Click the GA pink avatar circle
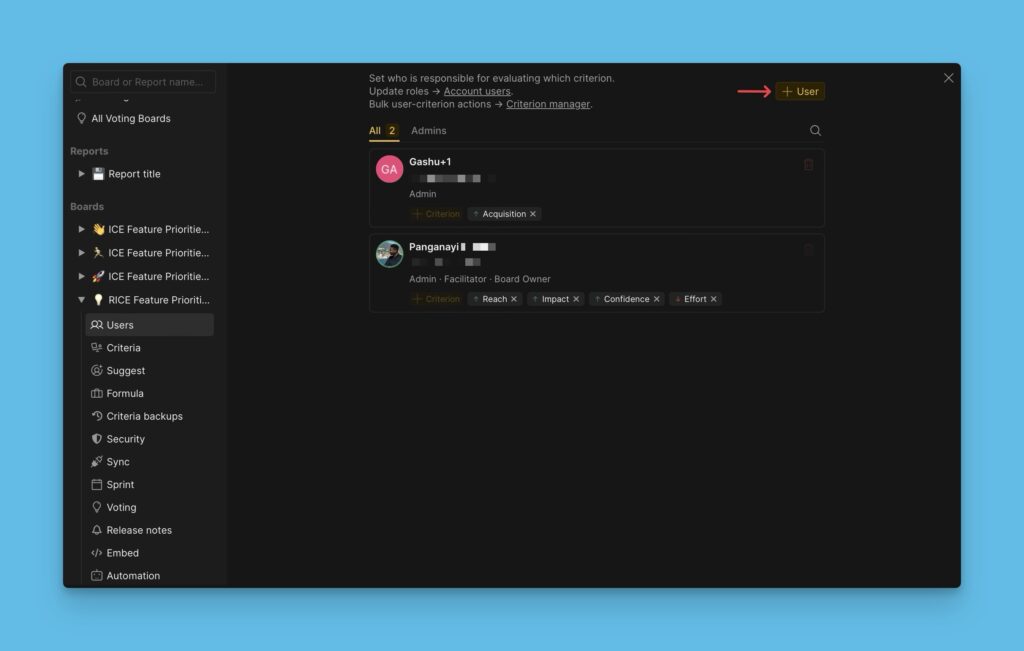The width and height of the screenshot is (1024, 651). [389, 169]
